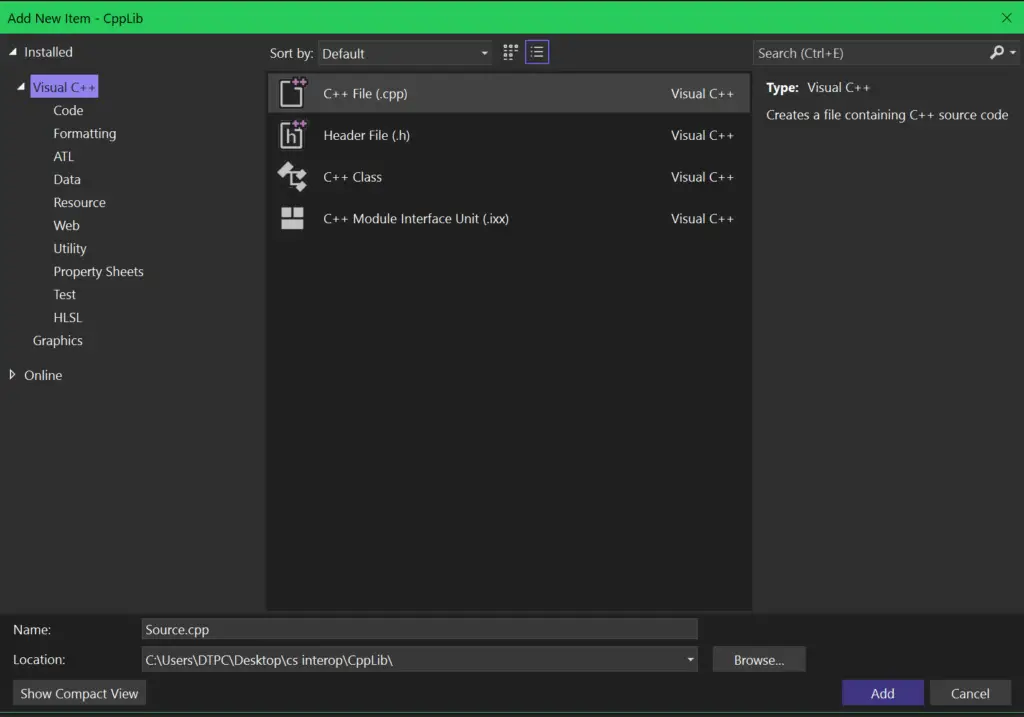This screenshot has height=717, width=1024.
Task: Select the C++ File (.cpp) template icon
Action: click(x=292, y=93)
